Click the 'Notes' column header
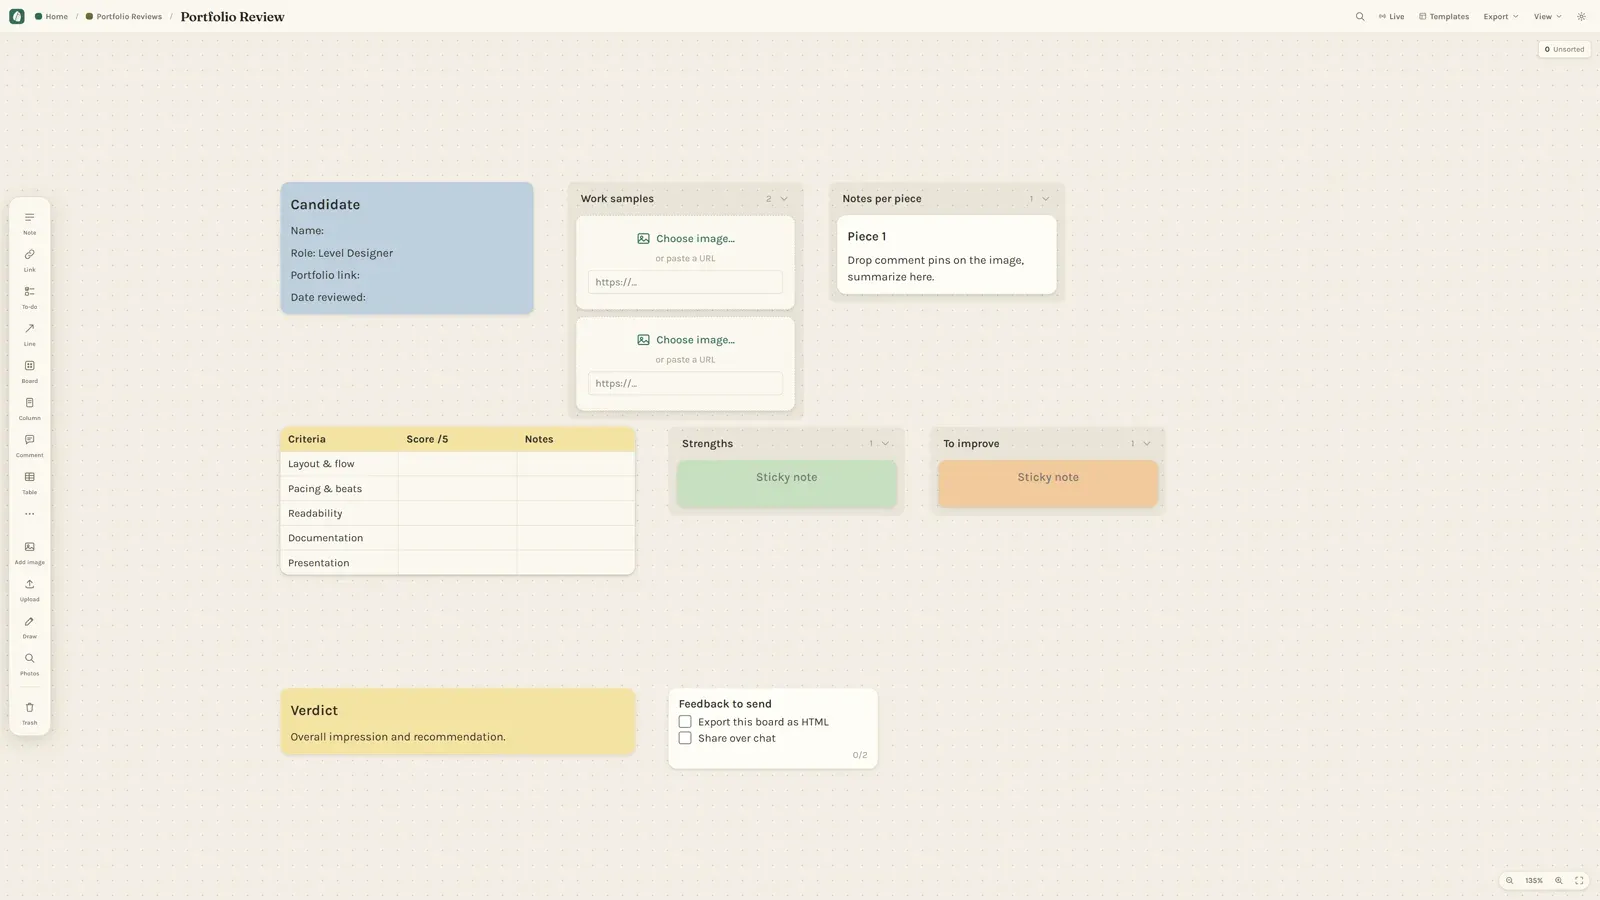This screenshot has height=900, width=1600. tap(576, 439)
